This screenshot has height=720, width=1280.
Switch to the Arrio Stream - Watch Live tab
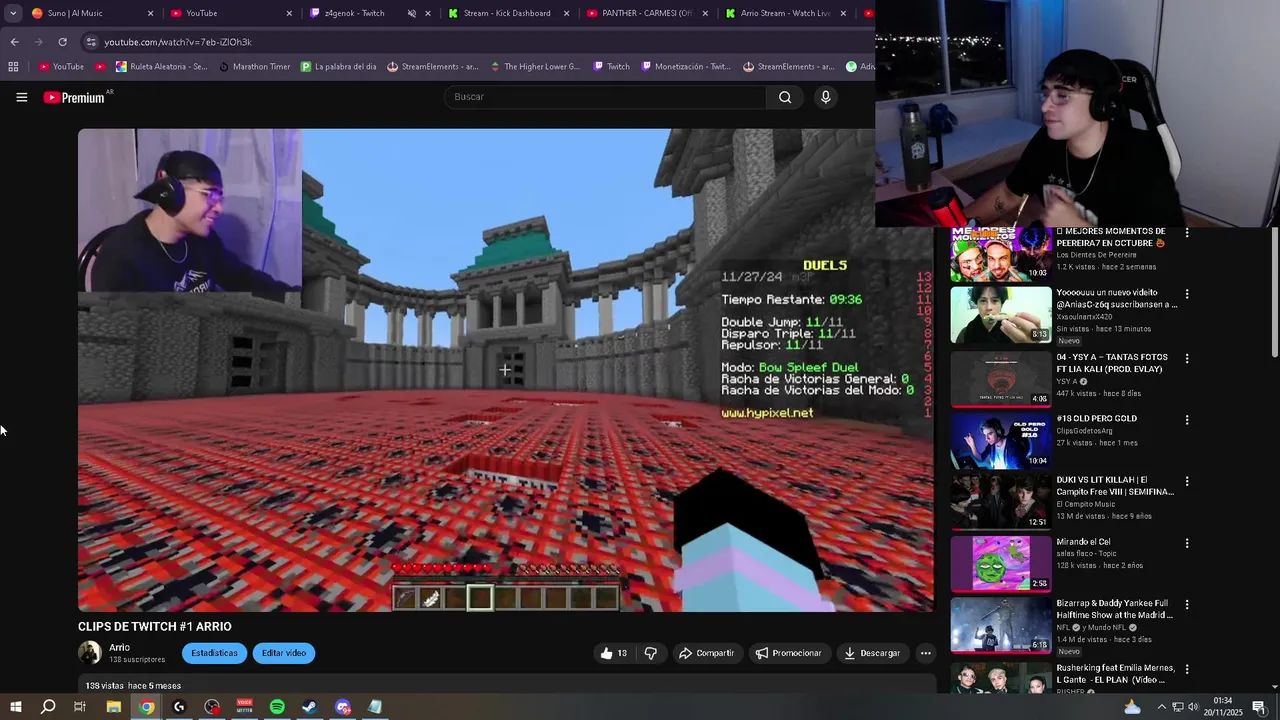click(x=782, y=13)
